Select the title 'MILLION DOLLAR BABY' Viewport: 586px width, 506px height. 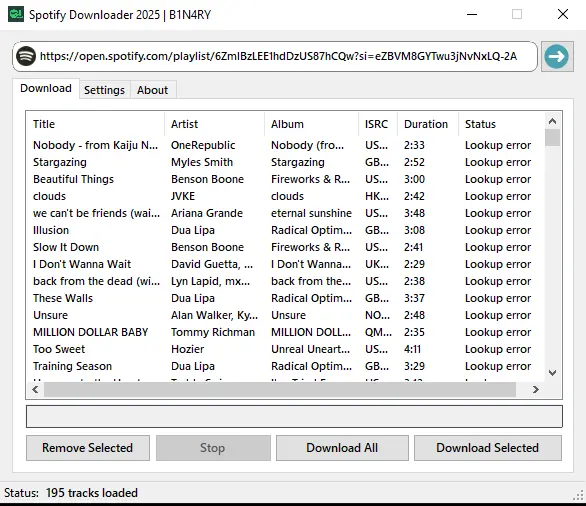(90, 332)
